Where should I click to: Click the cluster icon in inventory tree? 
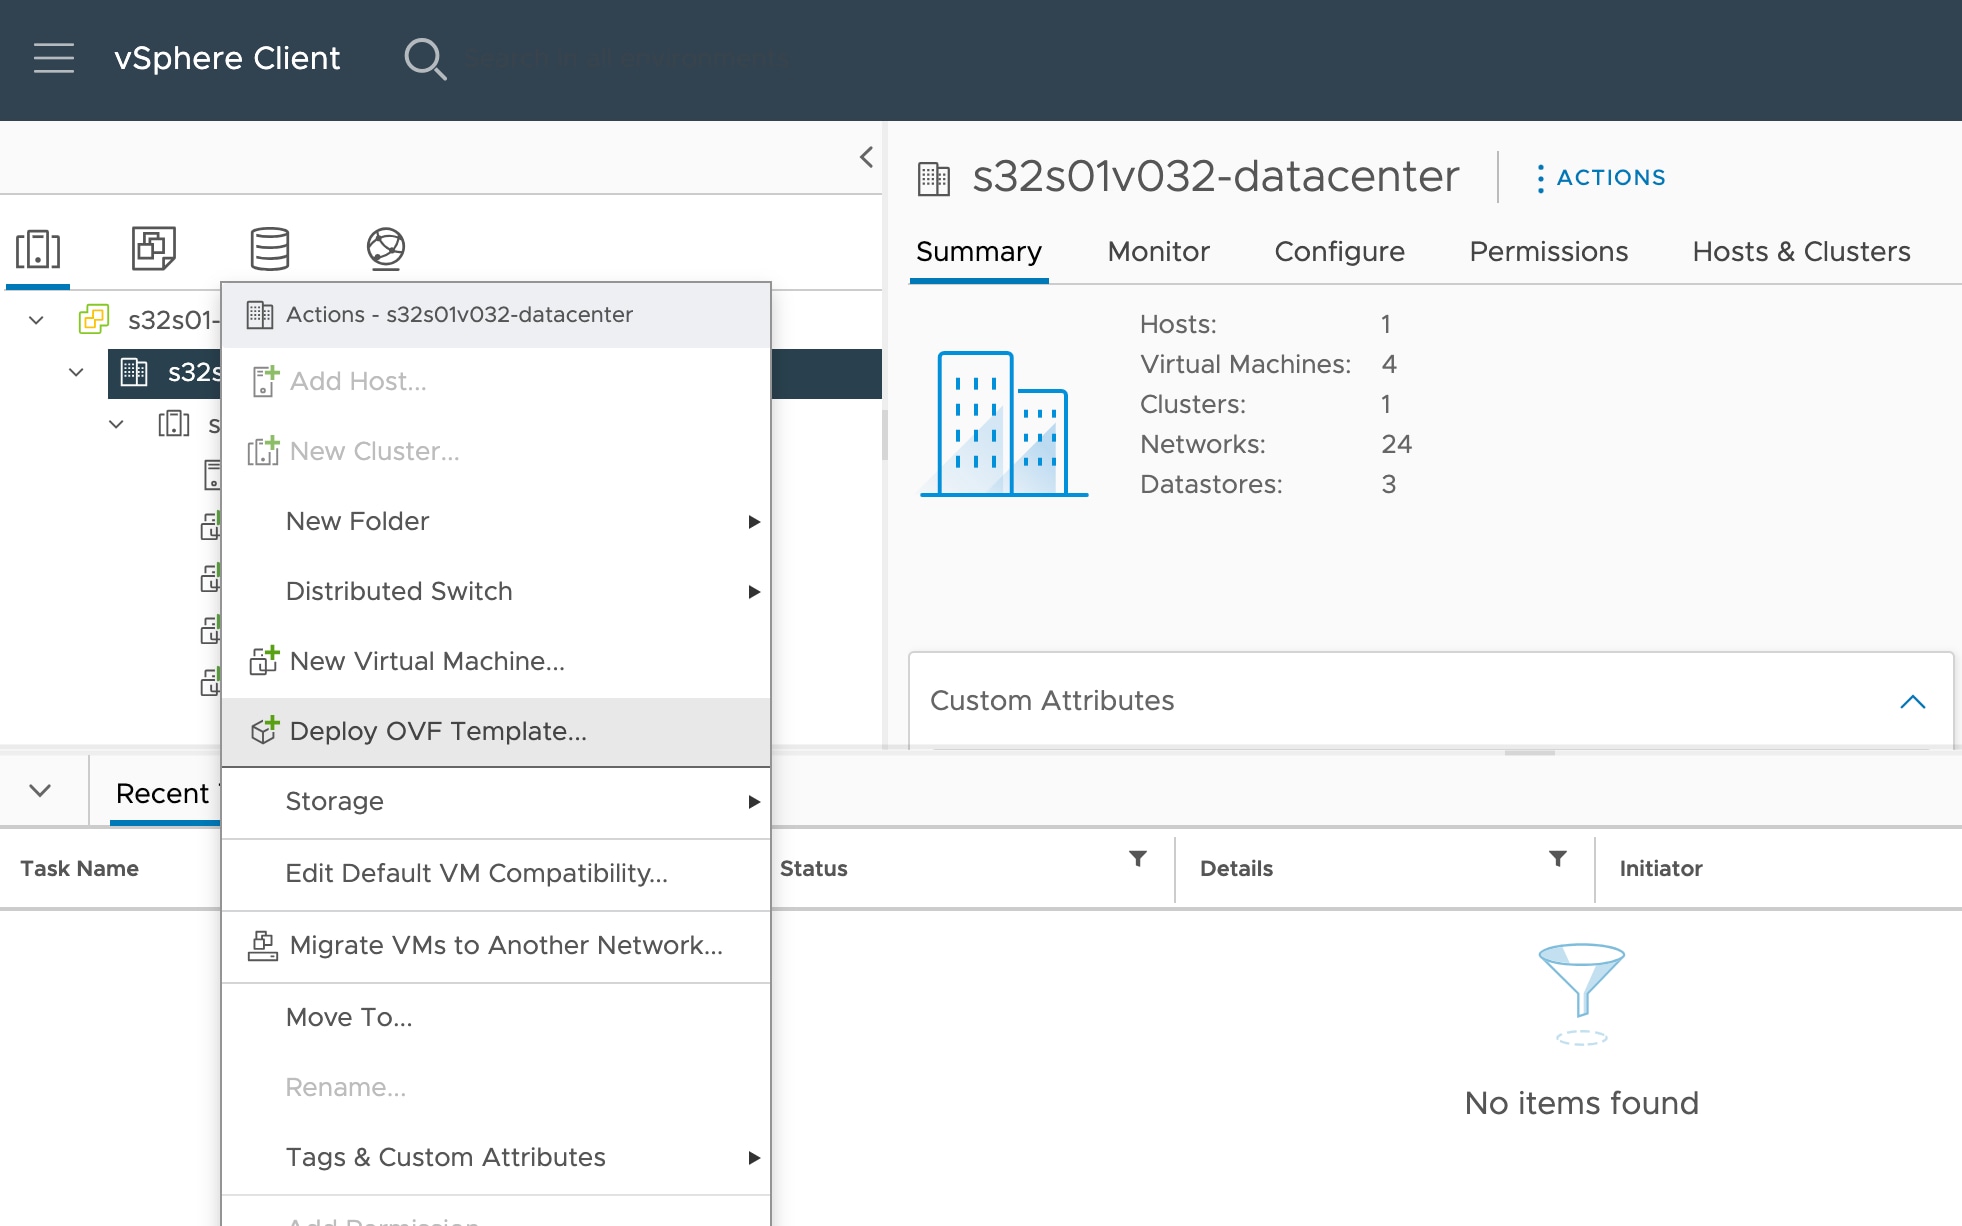[x=174, y=424]
